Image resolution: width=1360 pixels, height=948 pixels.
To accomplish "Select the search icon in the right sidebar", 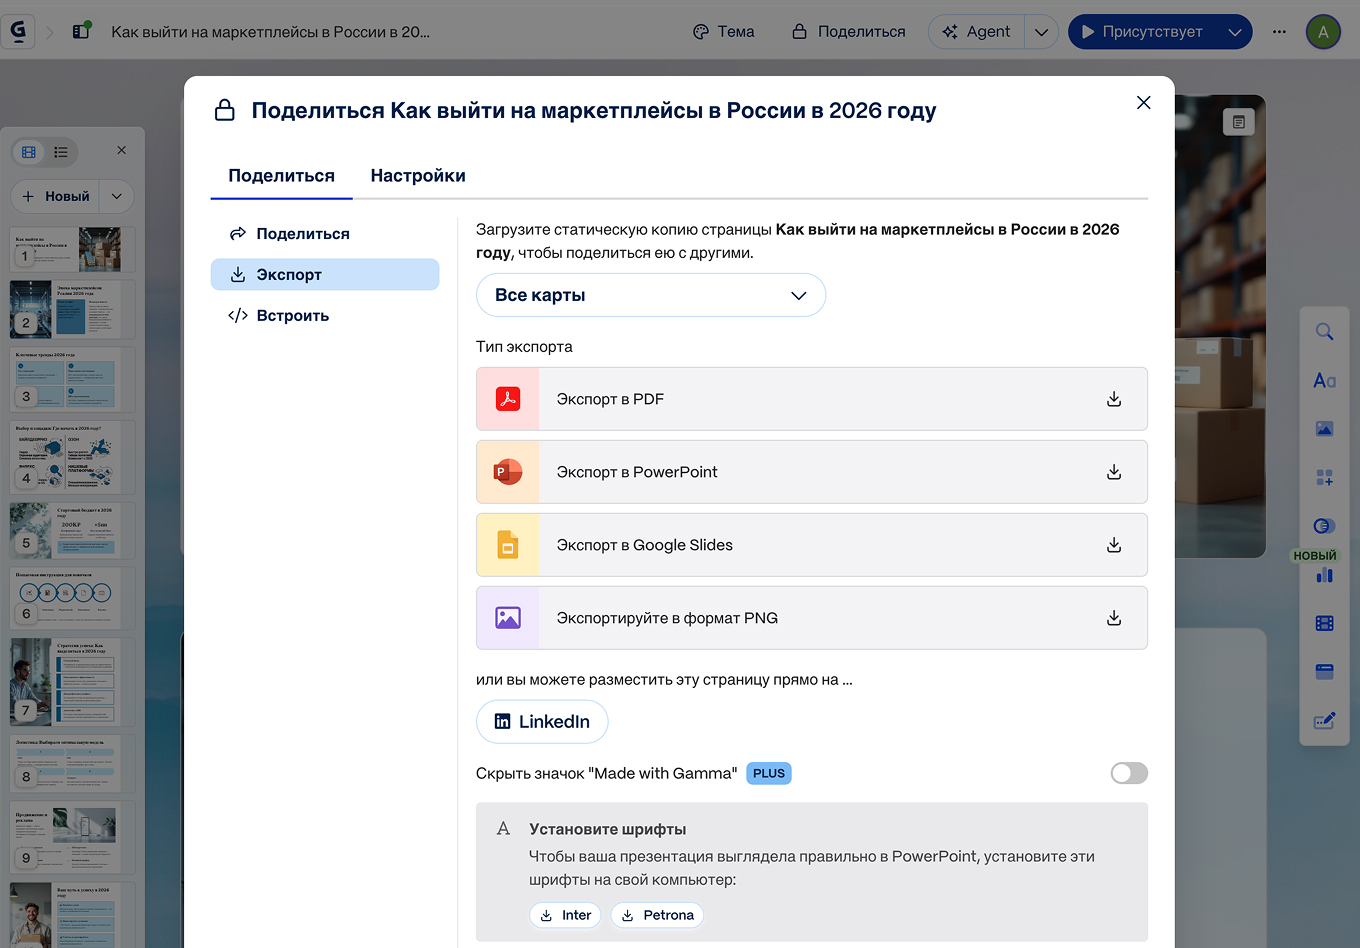I will 1324,331.
